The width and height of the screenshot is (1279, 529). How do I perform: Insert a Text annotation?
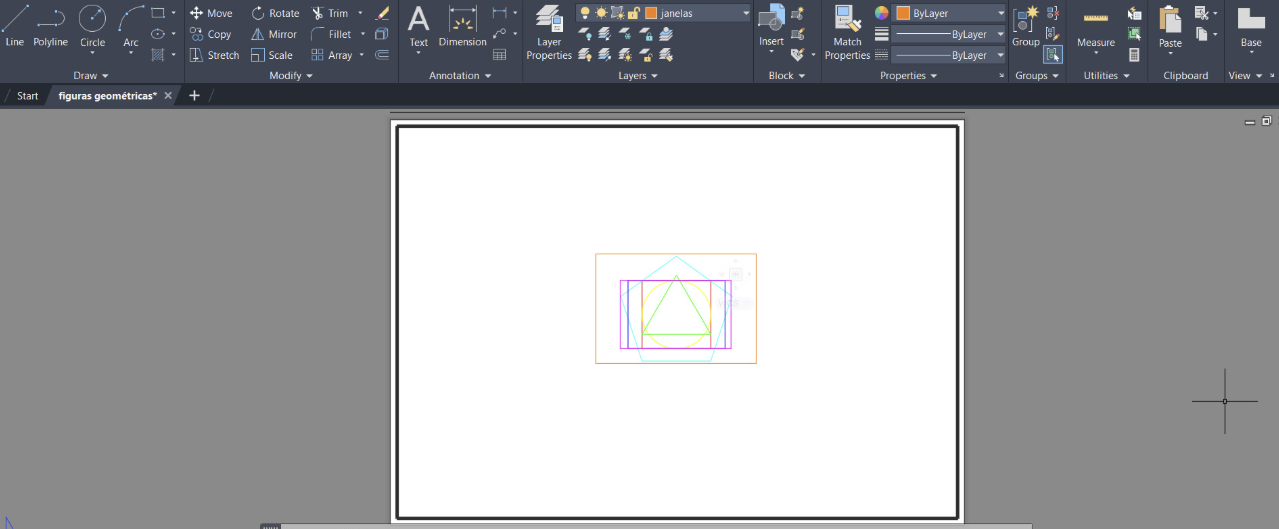click(418, 26)
